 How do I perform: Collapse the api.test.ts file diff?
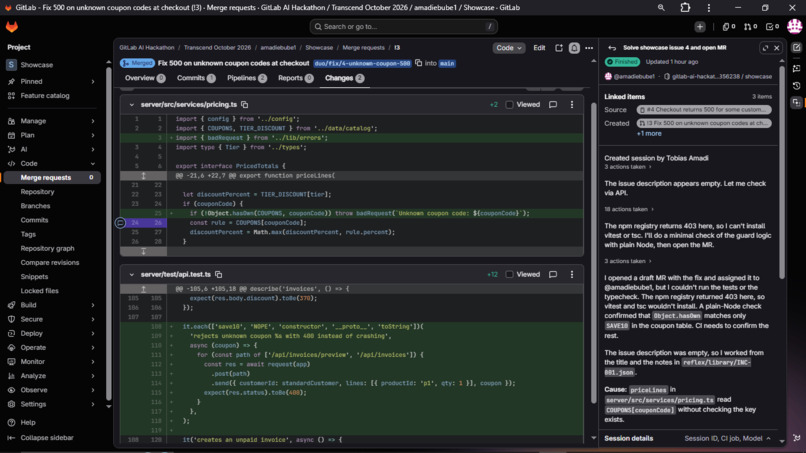pos(132,275)
